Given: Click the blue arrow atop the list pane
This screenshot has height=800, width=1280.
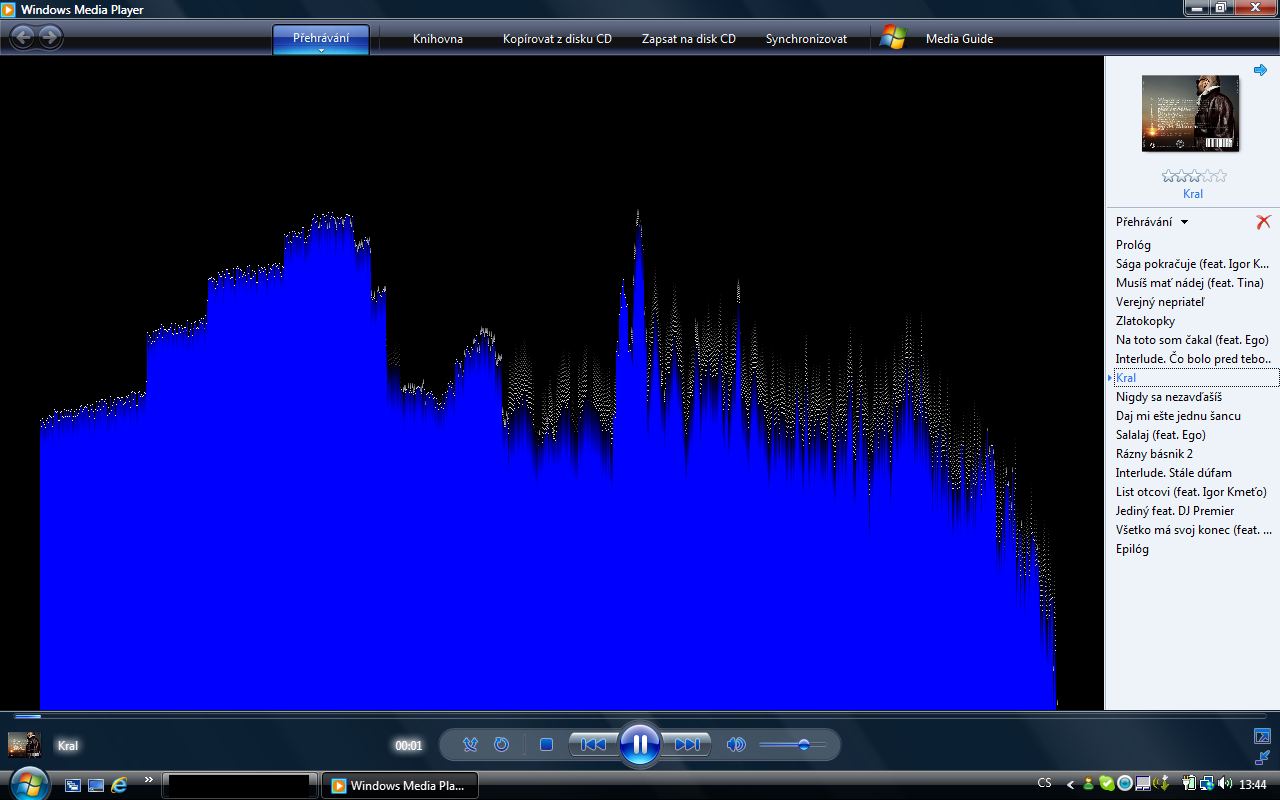Looking at the screenshot, I should [1260, 70].
